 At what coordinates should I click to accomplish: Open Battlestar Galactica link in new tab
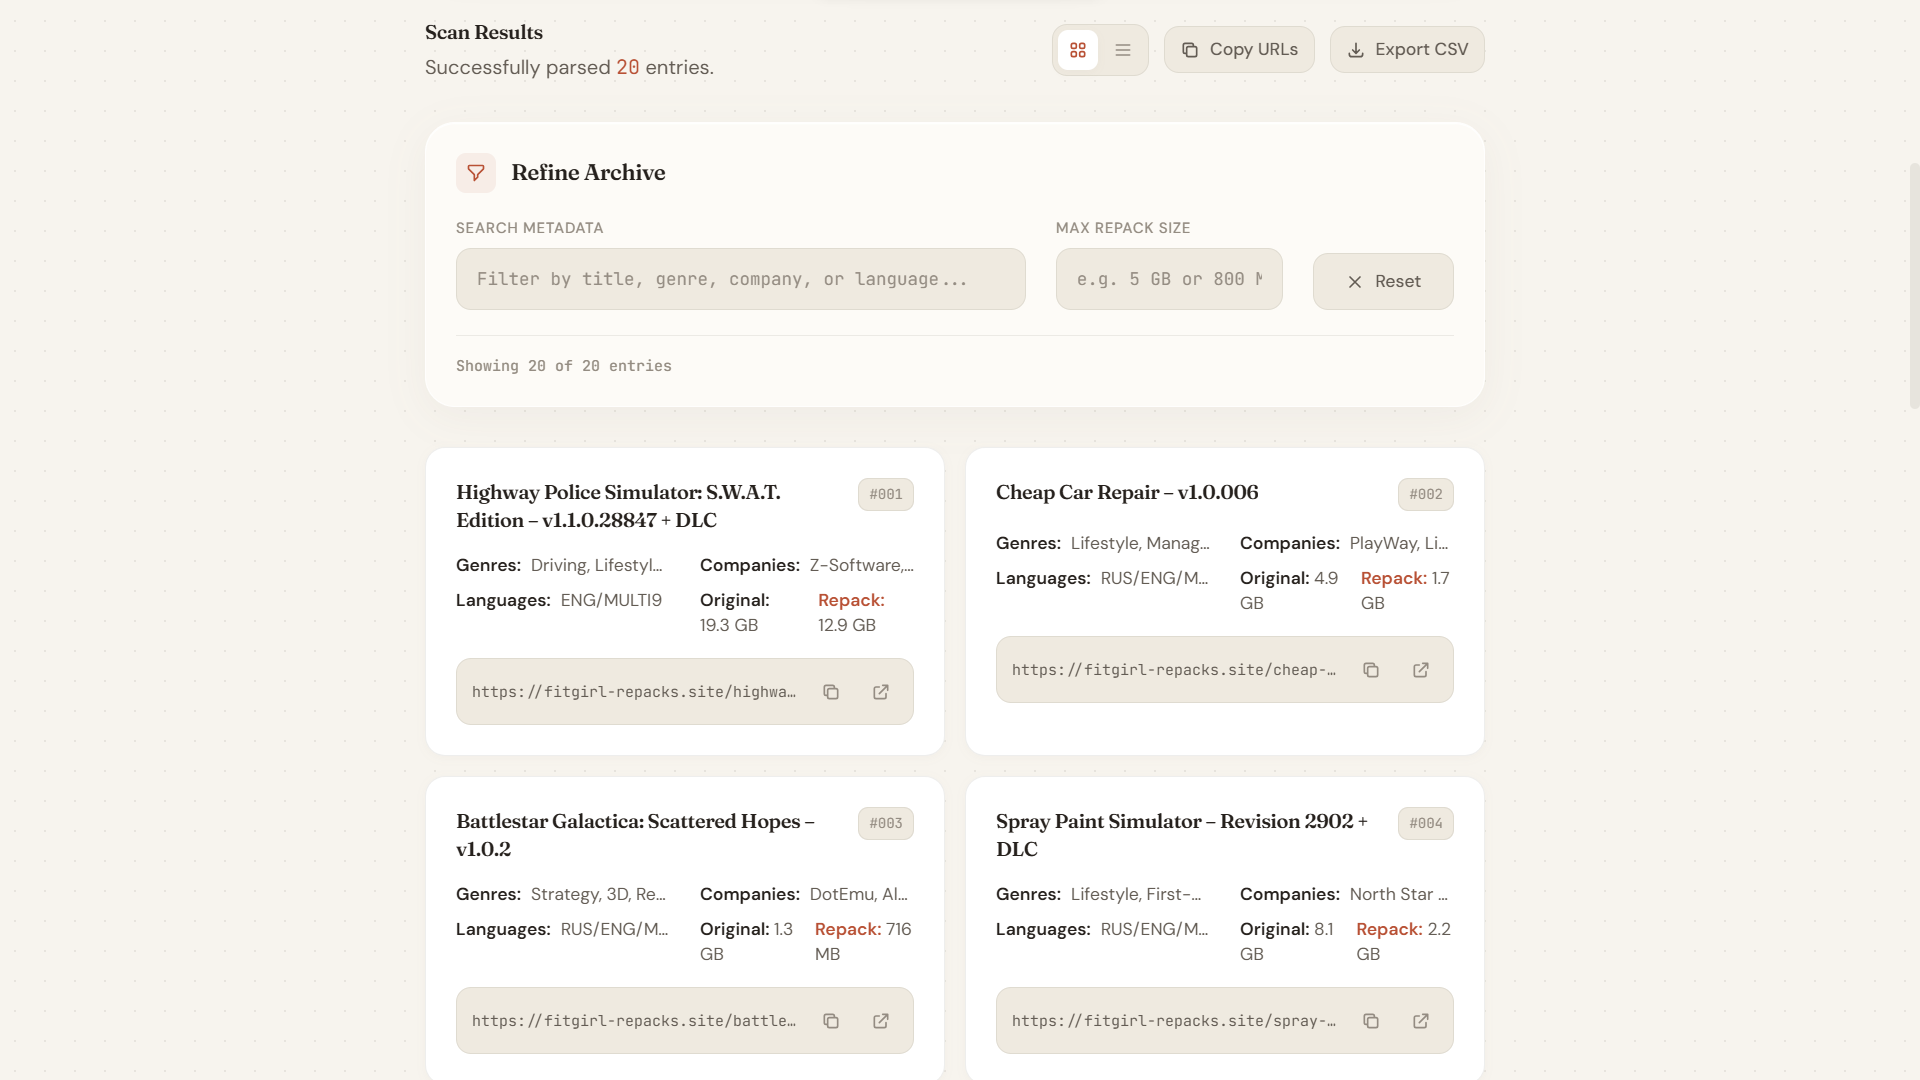[881, 1021]
